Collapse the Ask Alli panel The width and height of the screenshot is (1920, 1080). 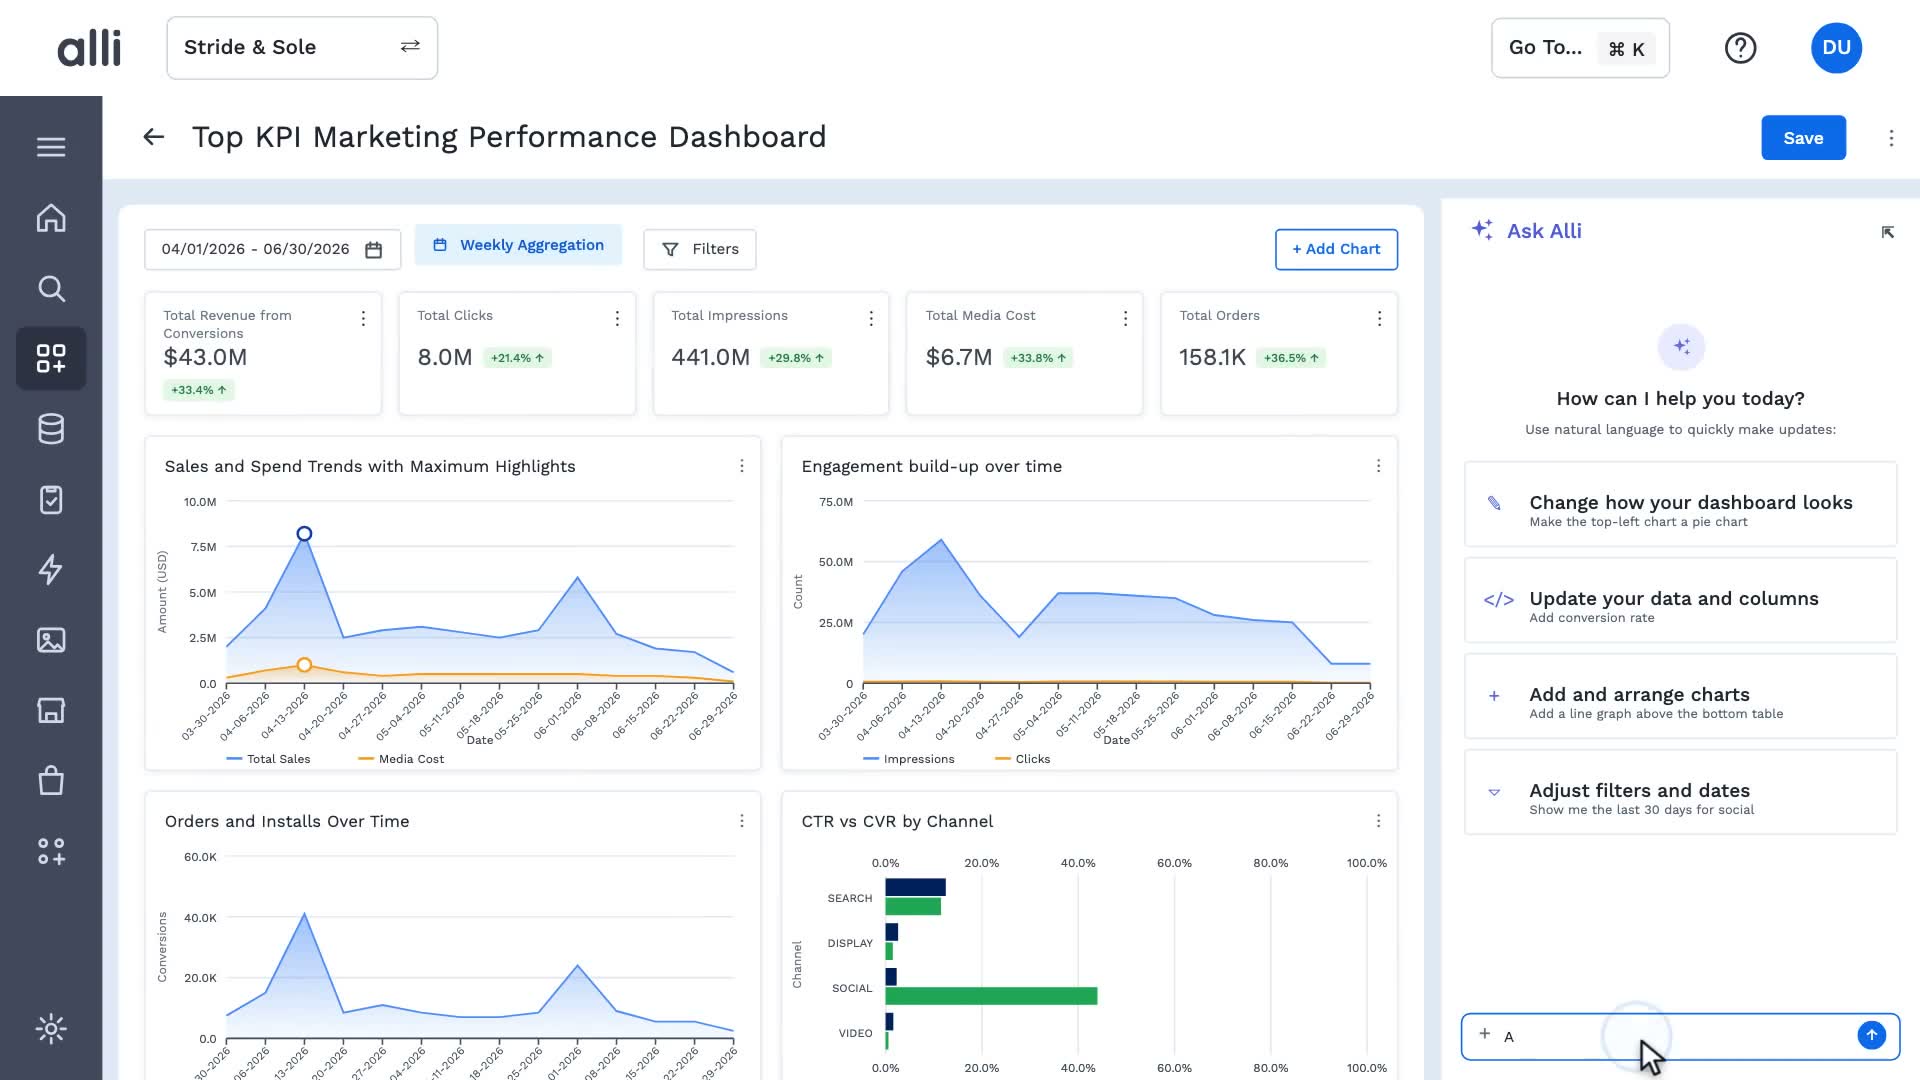tap(1887, 232)
